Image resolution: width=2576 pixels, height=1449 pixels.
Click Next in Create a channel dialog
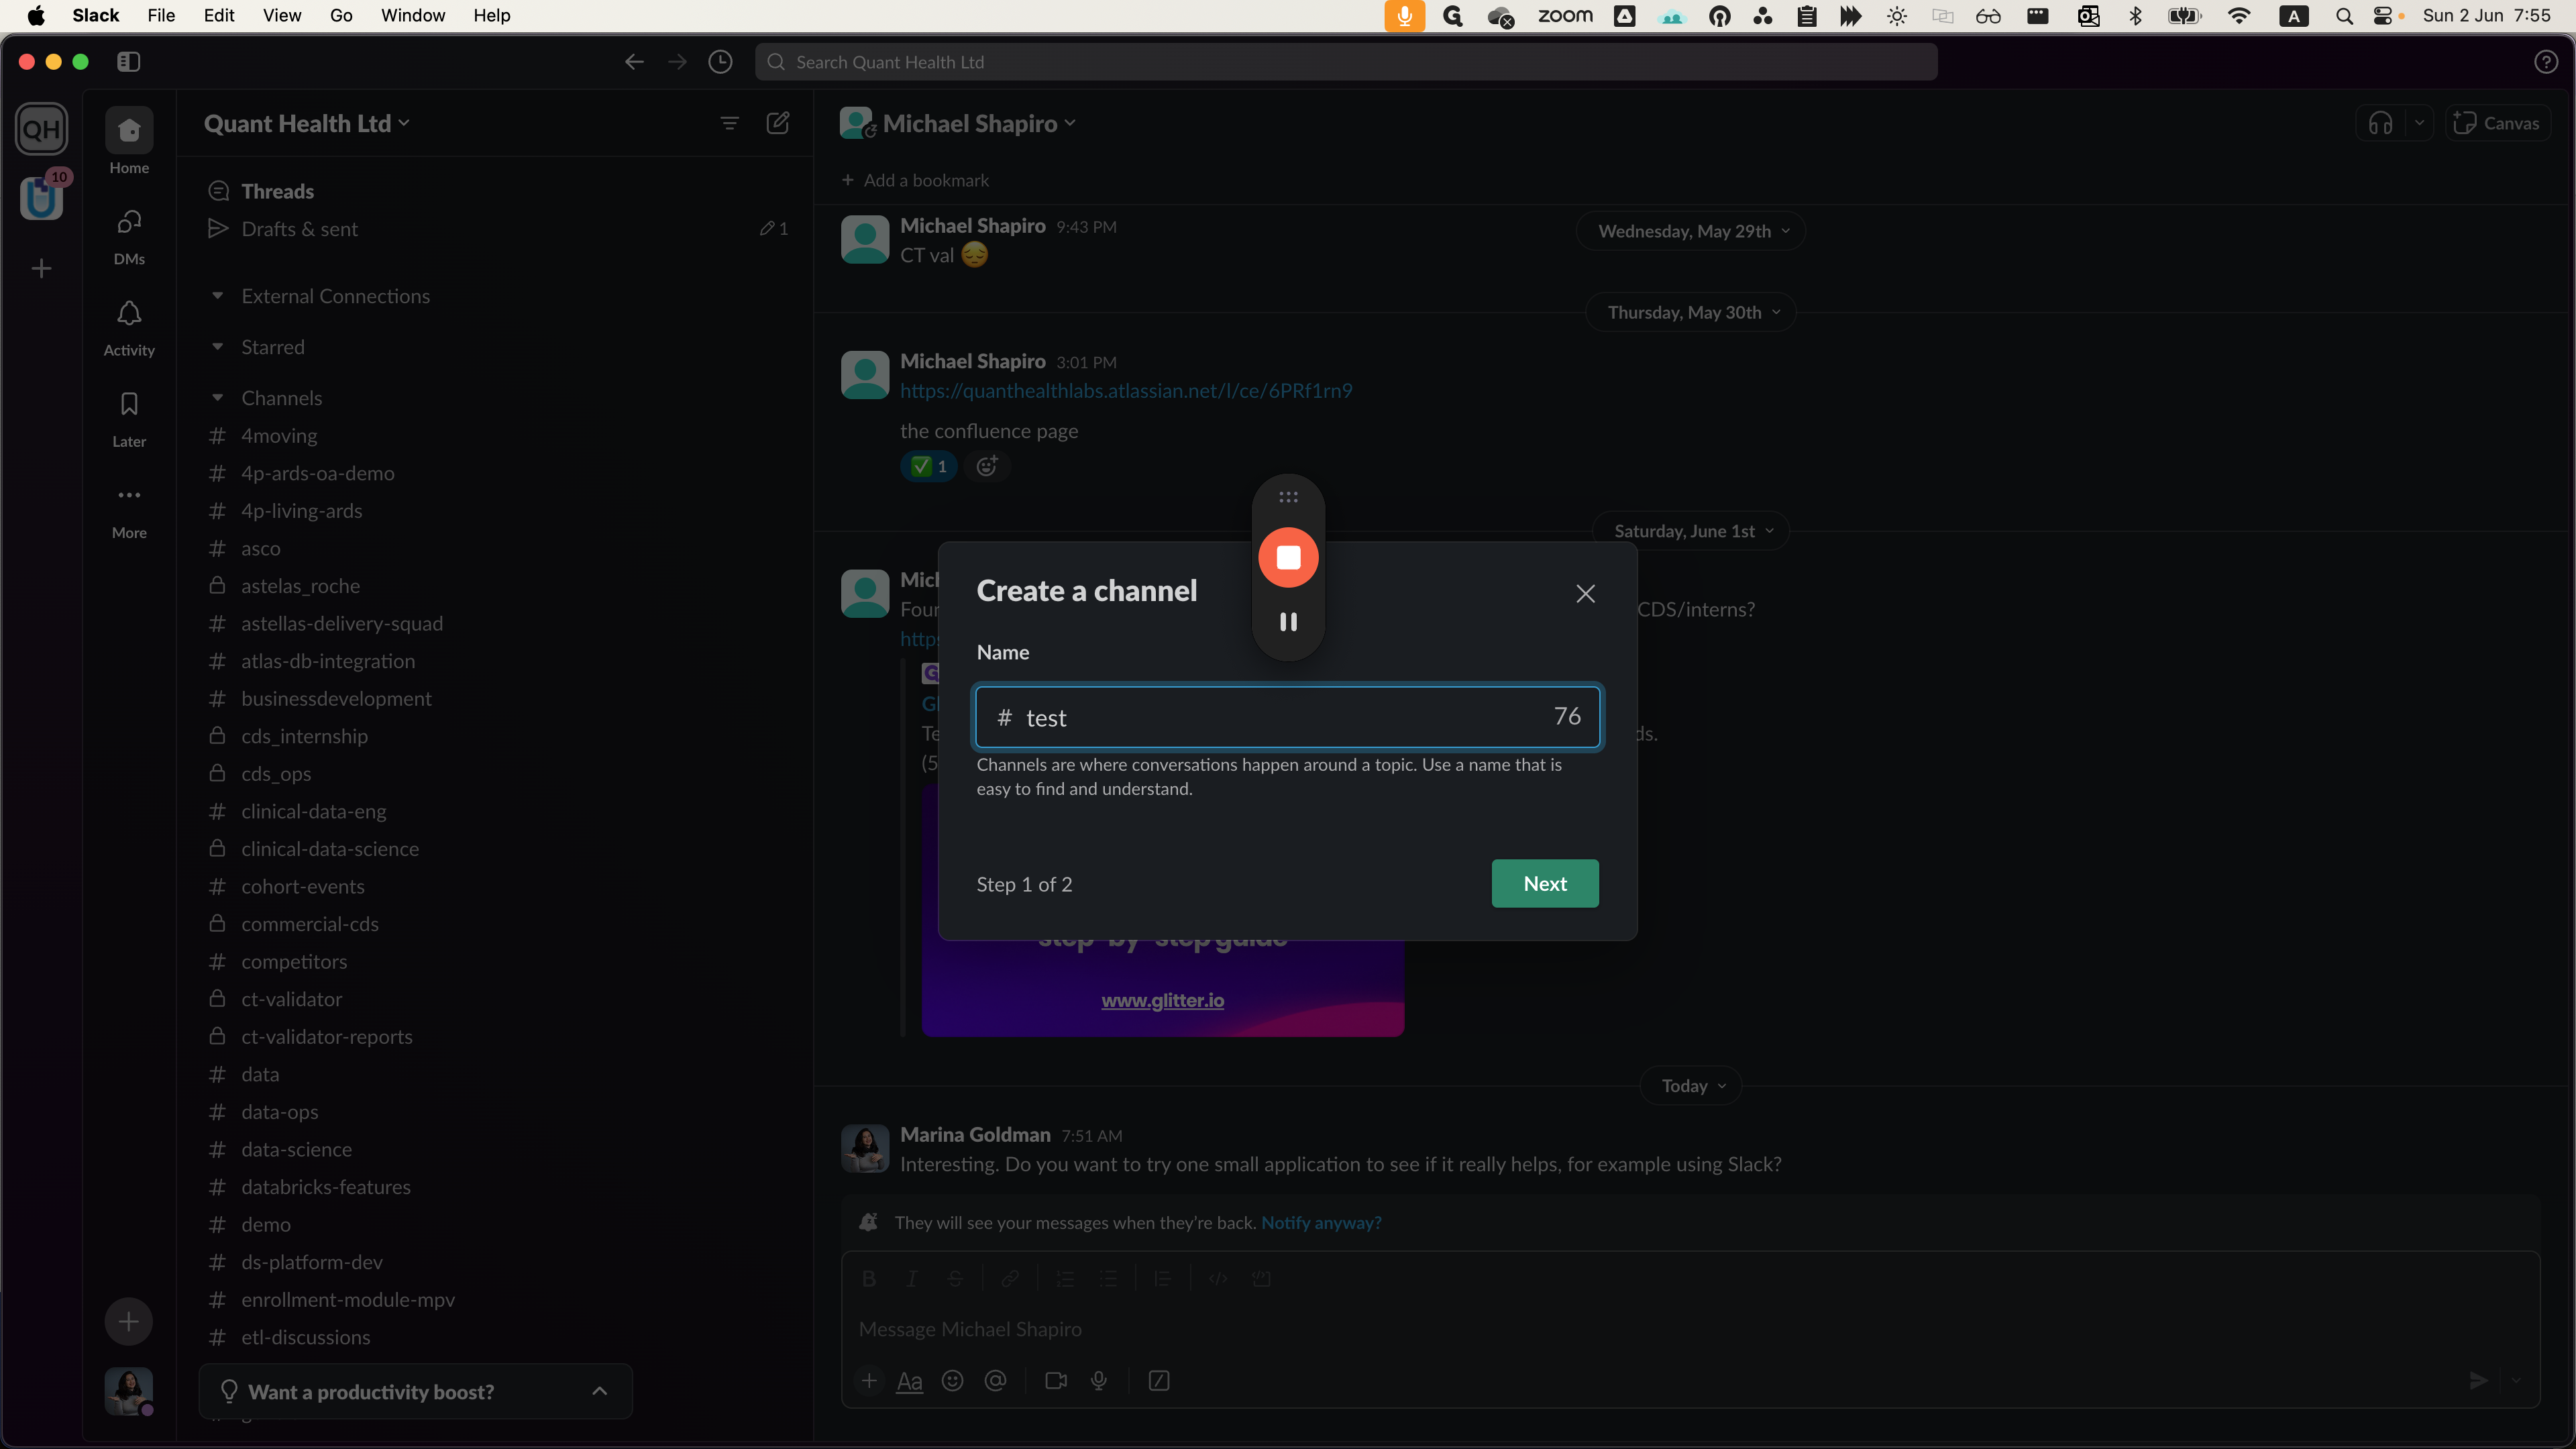pos(1545,883)
